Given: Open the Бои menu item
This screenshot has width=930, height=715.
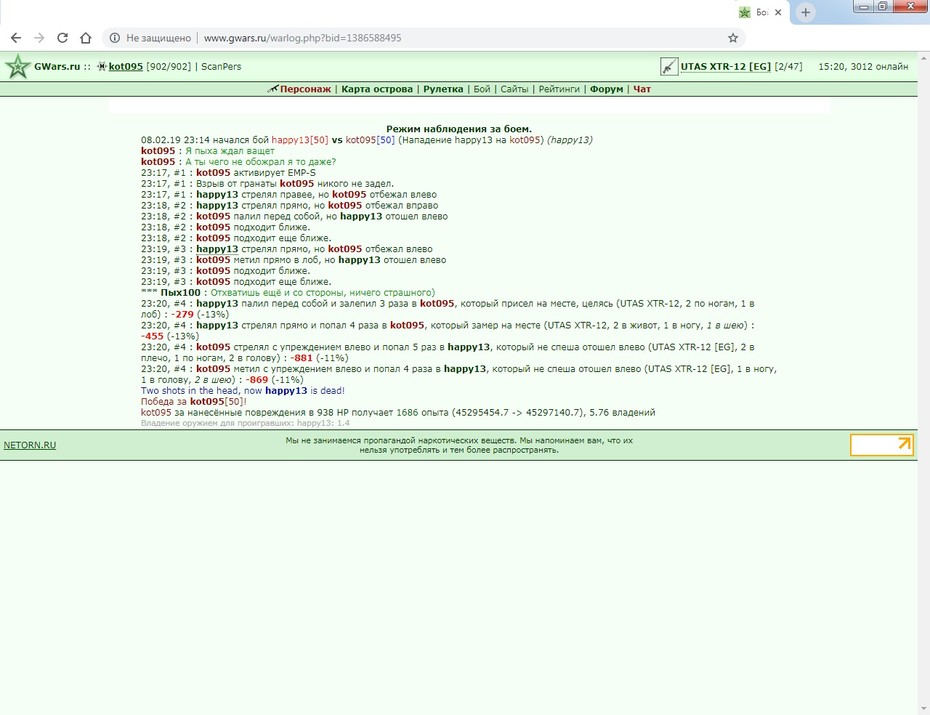Looking at the screenshot, I should click(482, 89).
